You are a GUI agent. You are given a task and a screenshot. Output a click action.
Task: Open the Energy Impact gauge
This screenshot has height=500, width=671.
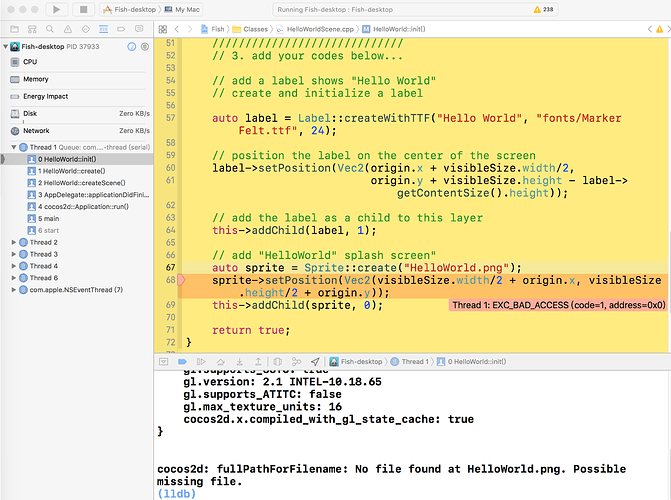pyautogui.click(x=77, y=96)
